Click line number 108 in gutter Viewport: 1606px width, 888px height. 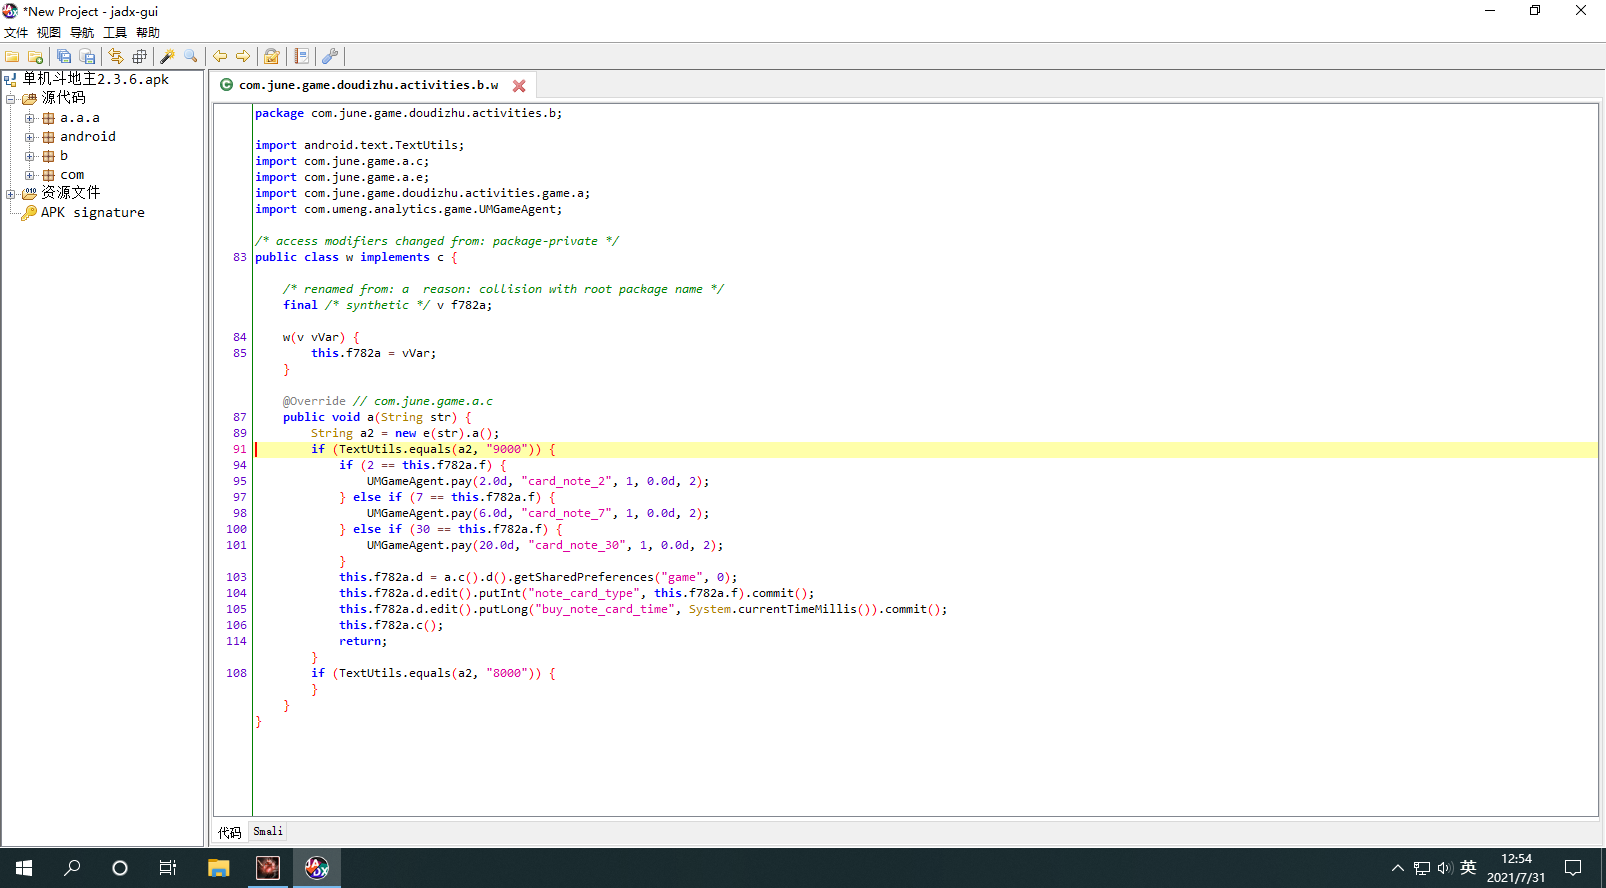[x=236, y=673]
